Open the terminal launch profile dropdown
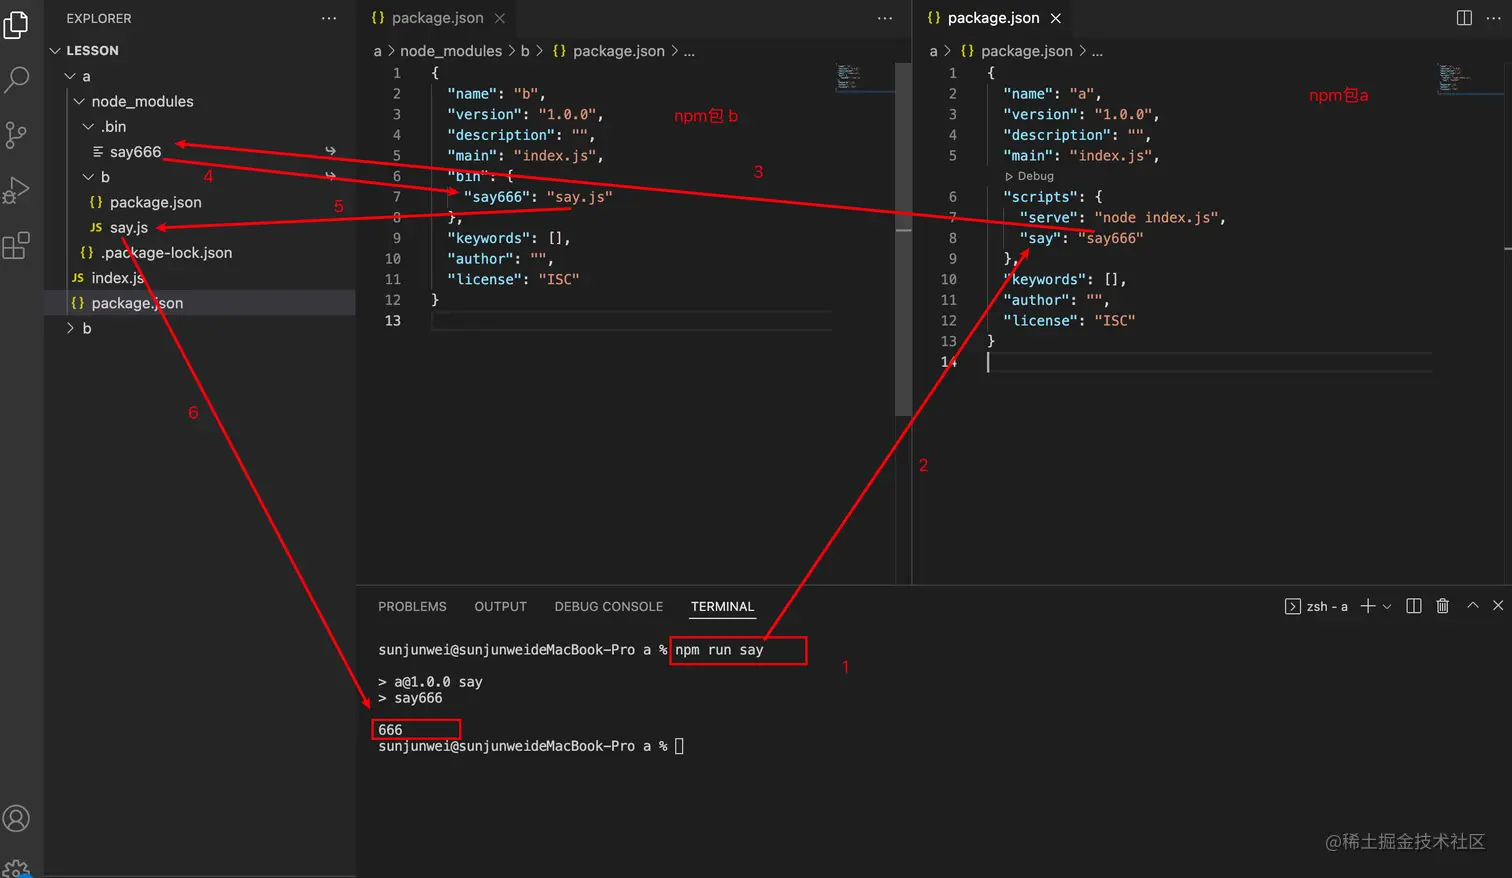This screenshot has height=878, width=1512. click(1387, 606)
